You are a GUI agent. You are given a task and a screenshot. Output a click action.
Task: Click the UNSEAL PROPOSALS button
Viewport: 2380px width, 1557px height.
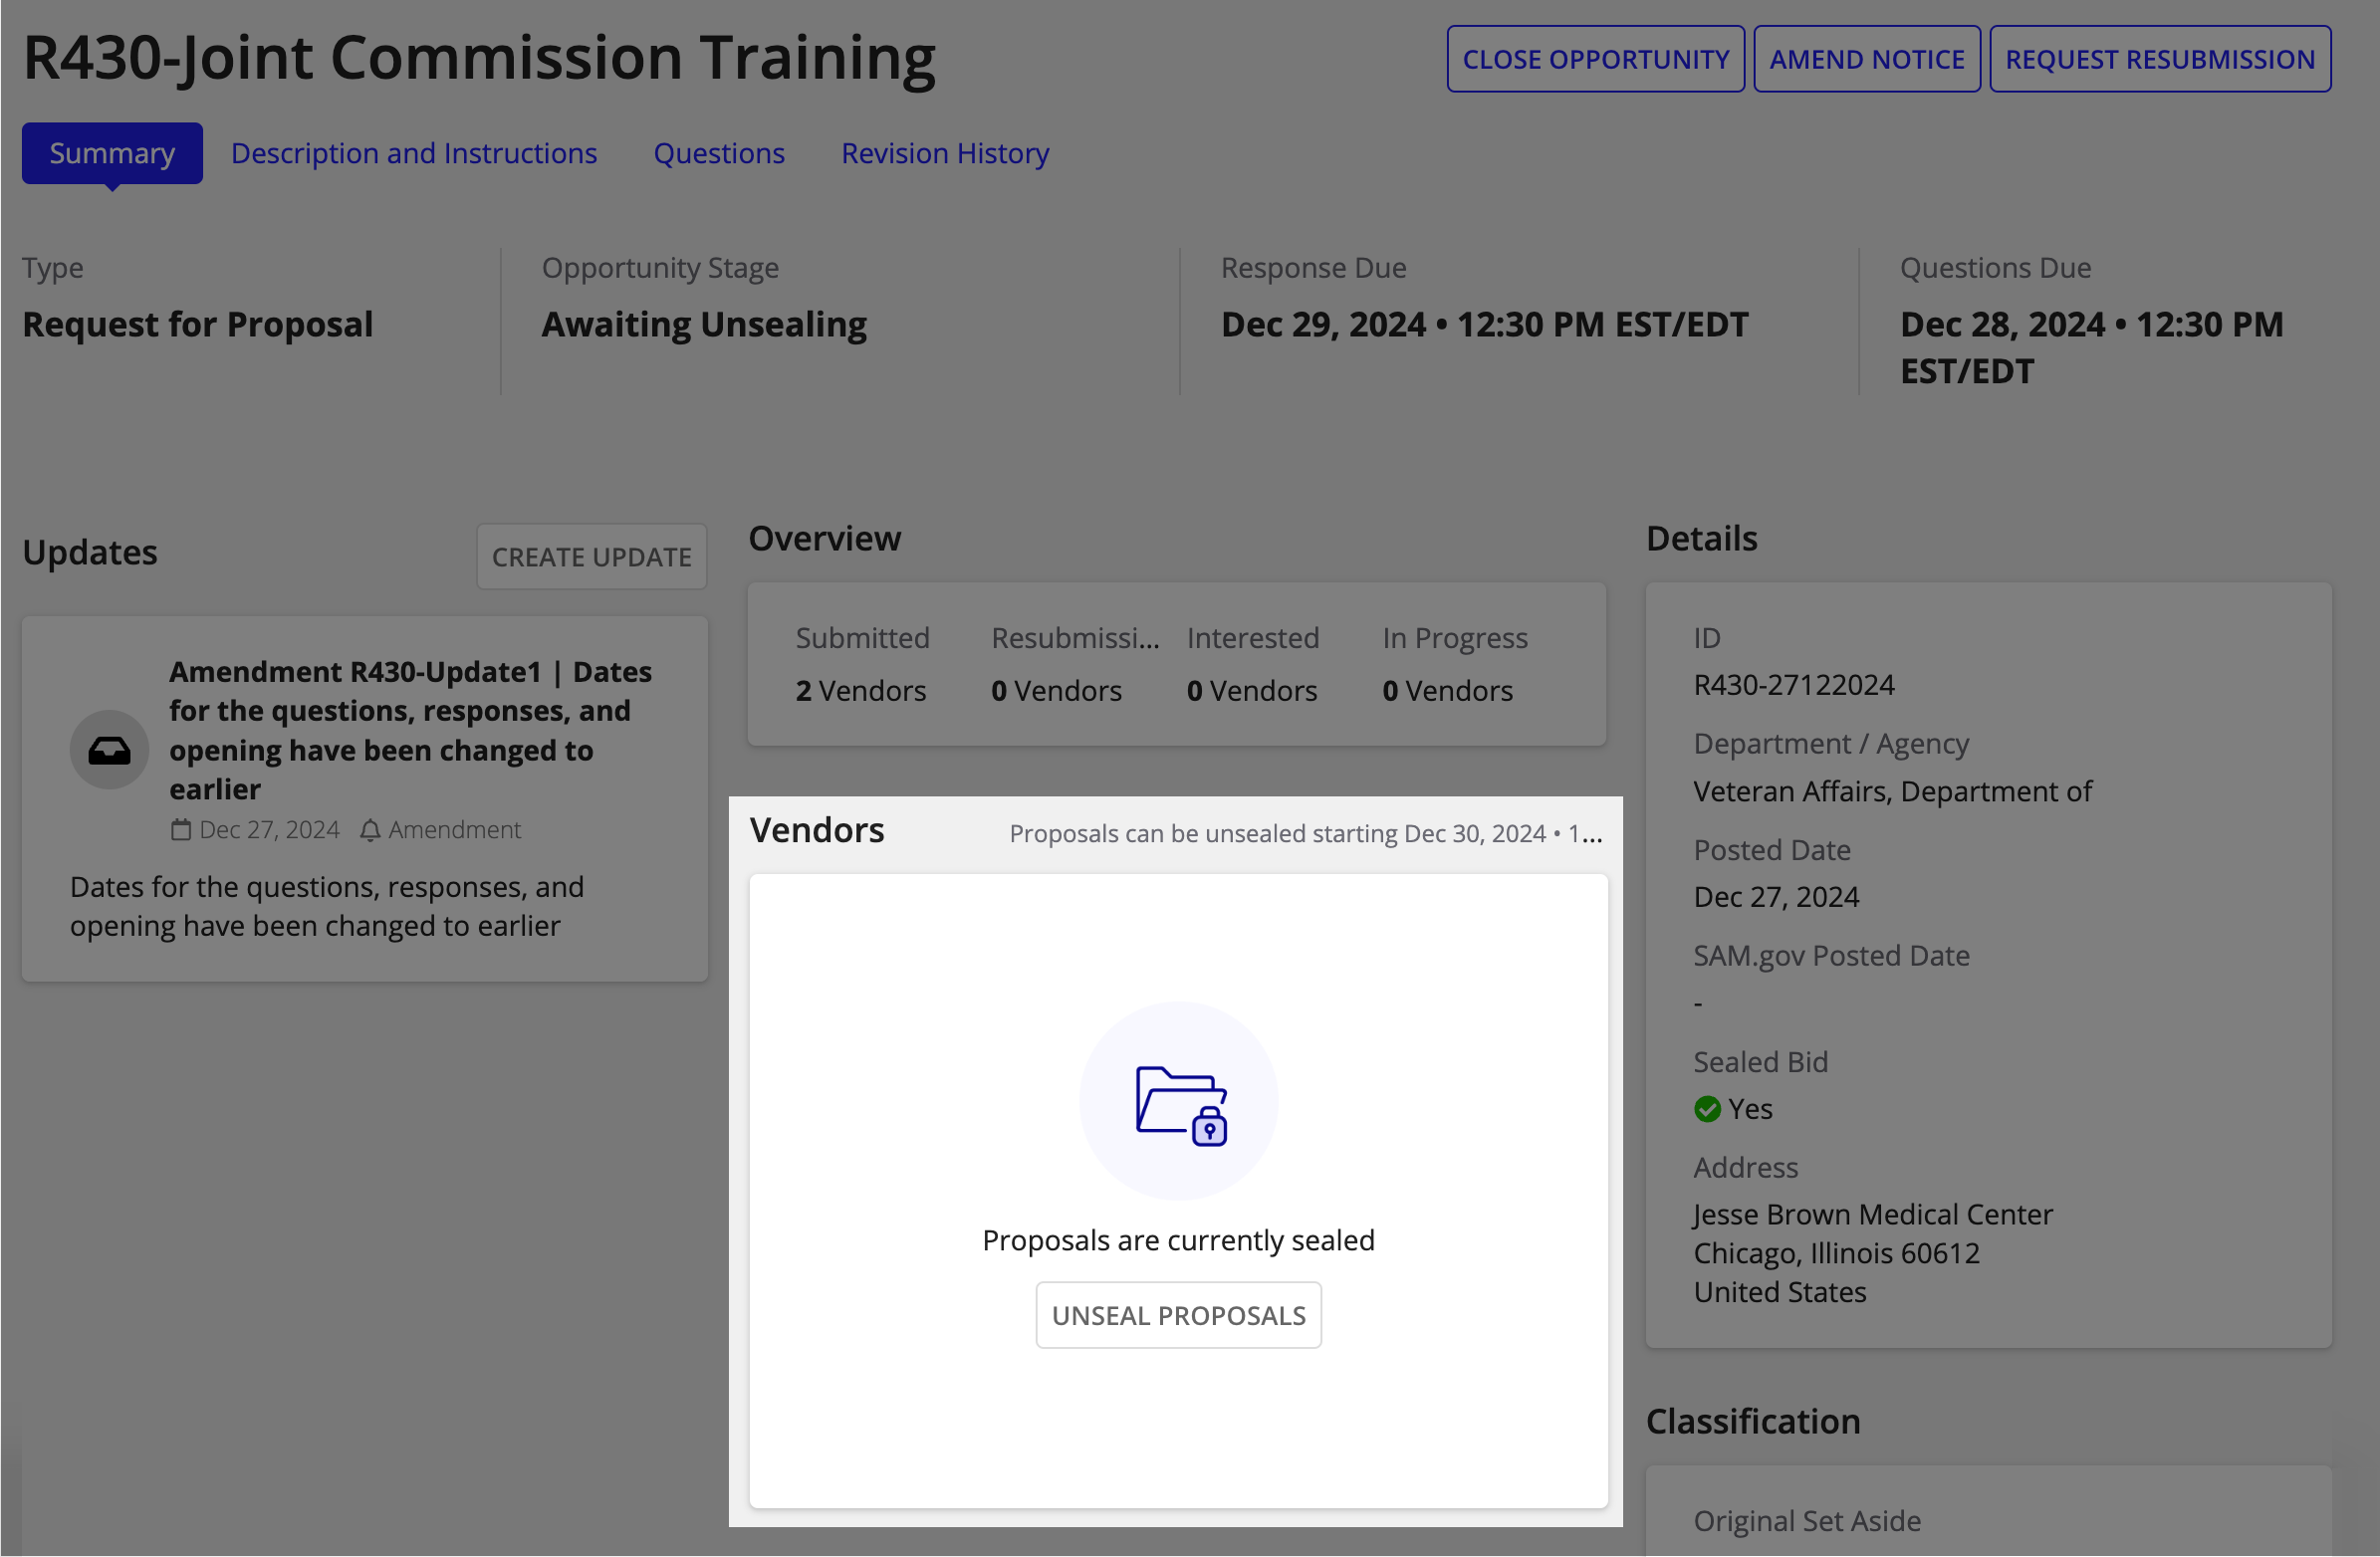click(1179, 1314)
